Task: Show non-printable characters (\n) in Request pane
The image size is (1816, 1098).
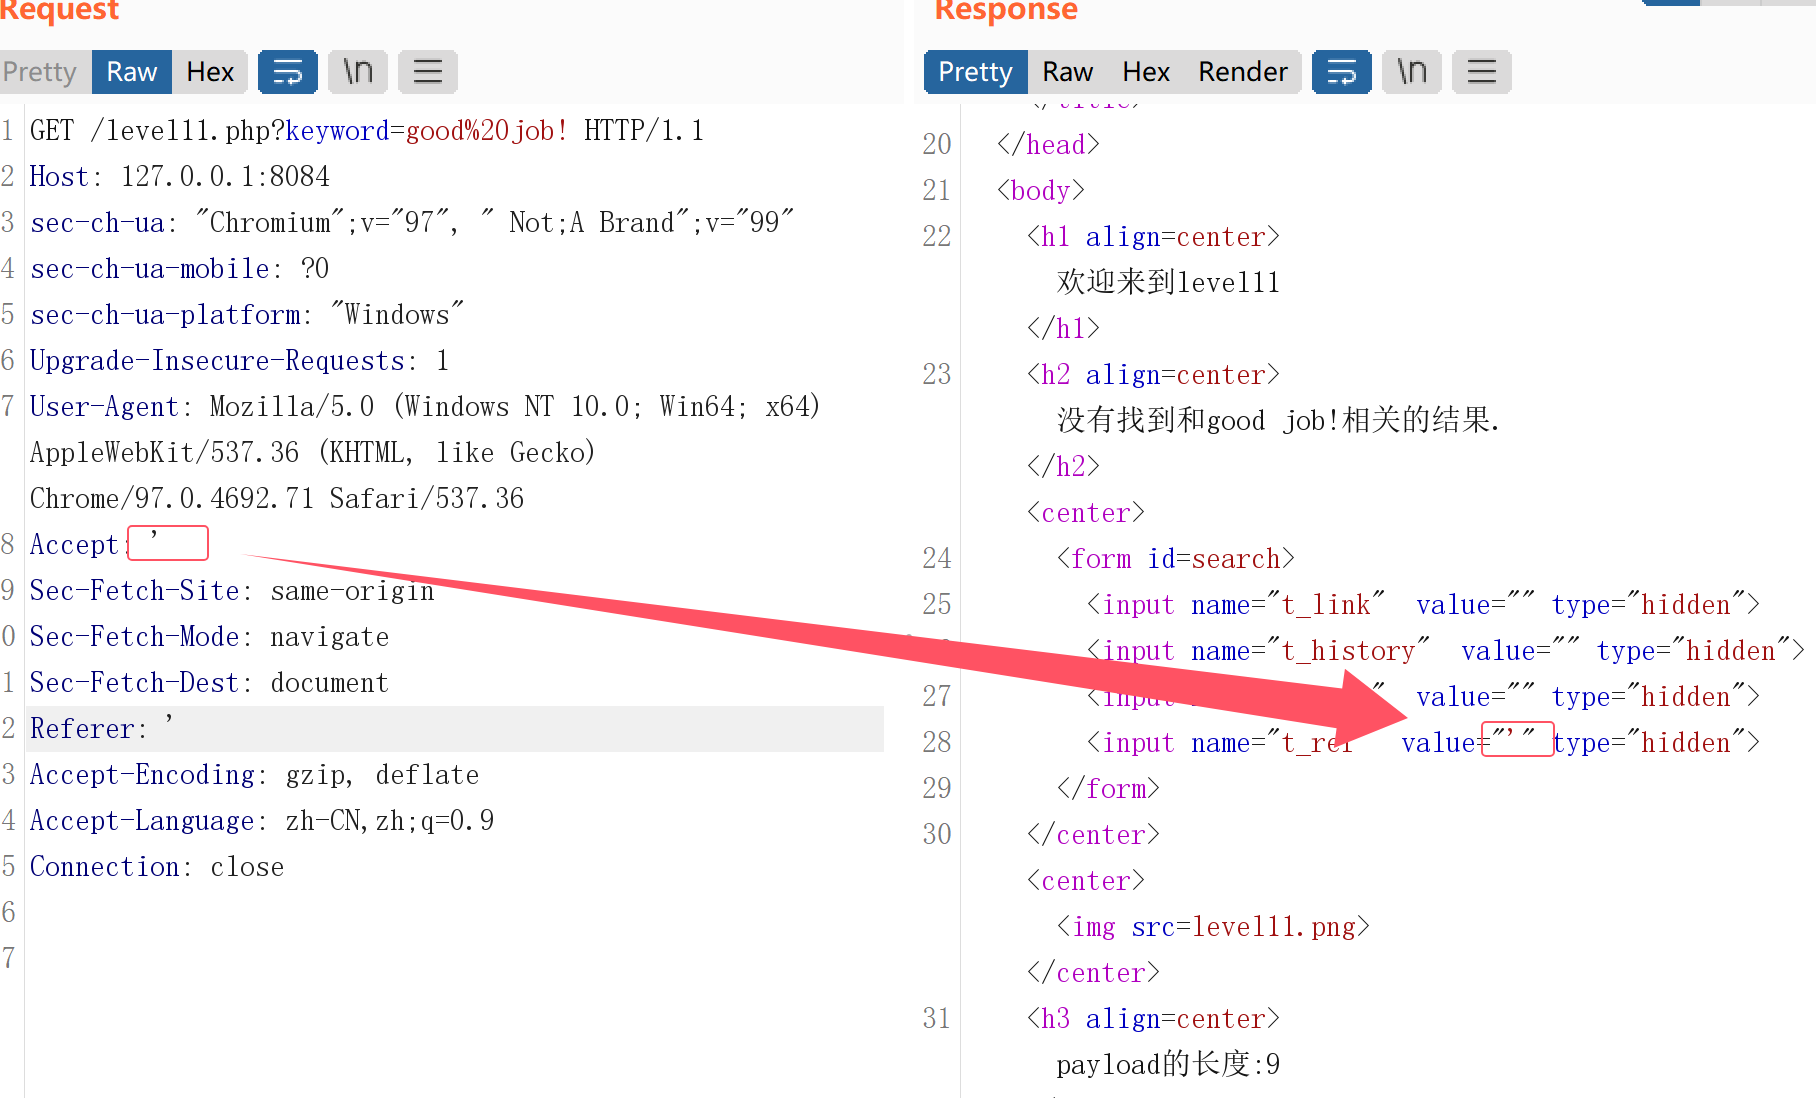Action: point(358,72)
